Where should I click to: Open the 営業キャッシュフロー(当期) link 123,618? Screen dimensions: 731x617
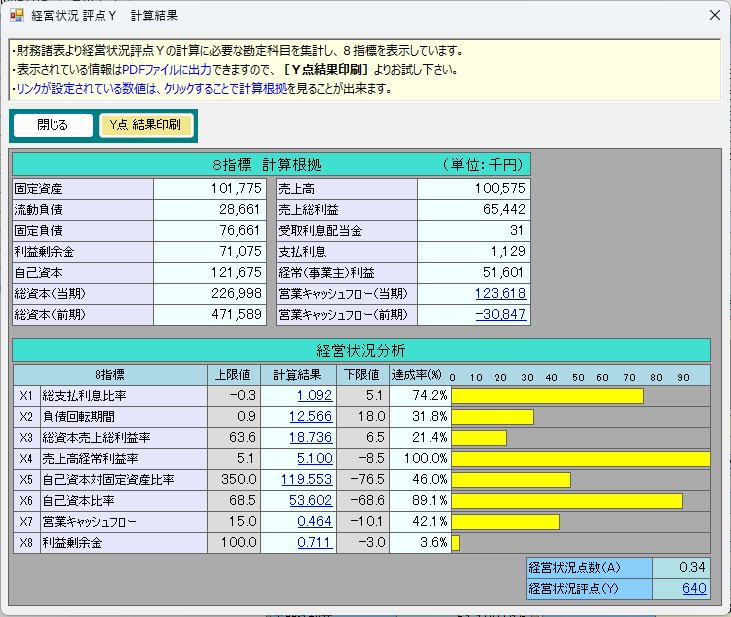[x=500, y=293]
